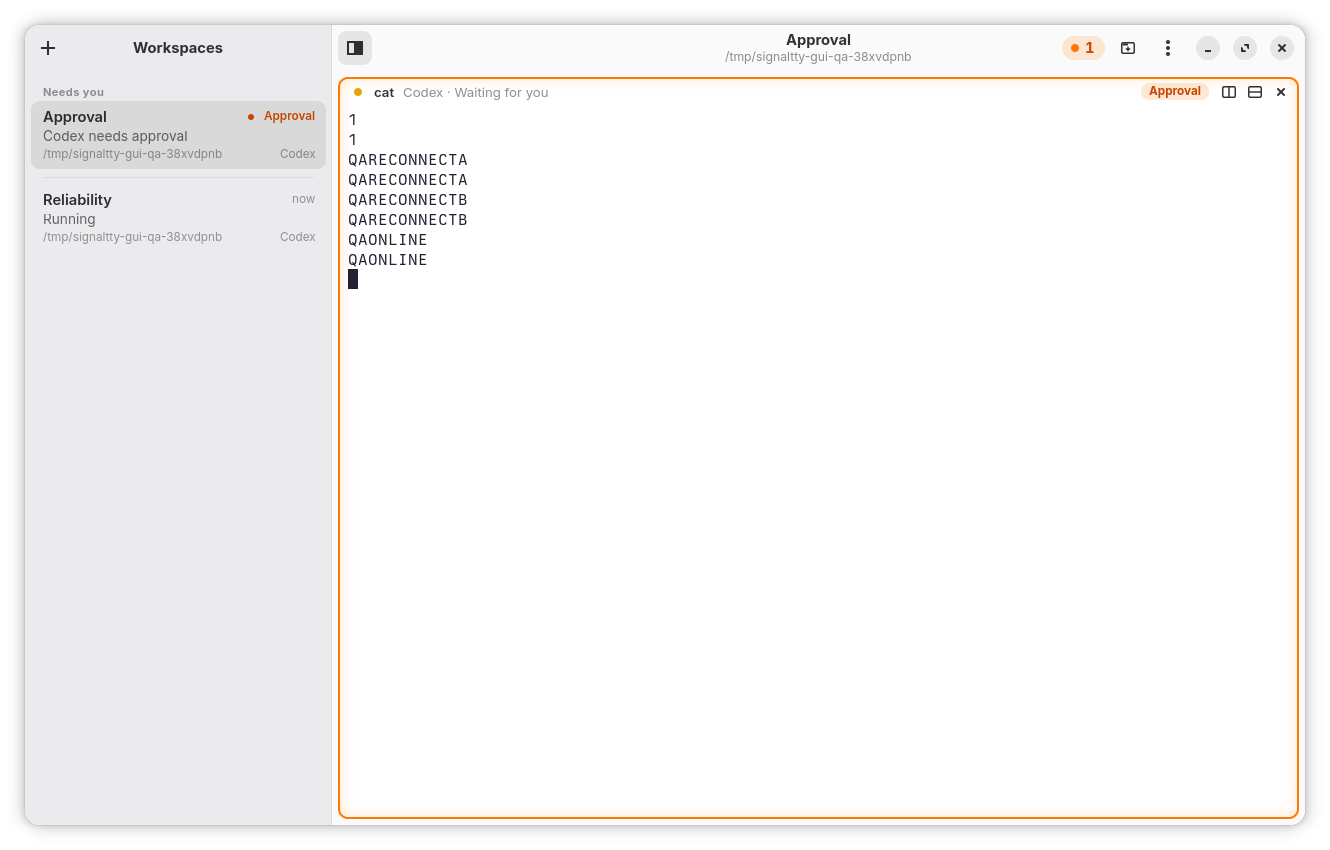1330x850 pixels.
Task: Click the terminal cursor block
Action: (x=353, y=279)
